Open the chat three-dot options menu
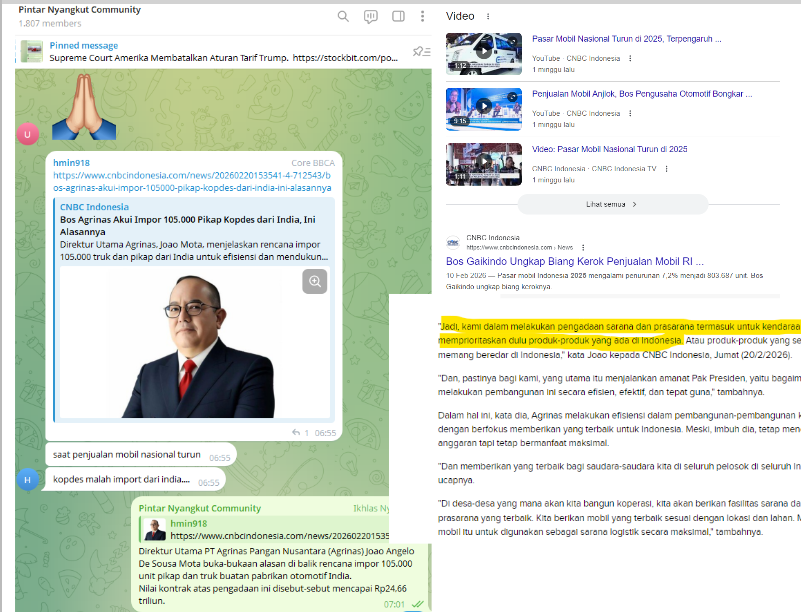The width and height of the screenshot is (801, 612). [422, 16]
